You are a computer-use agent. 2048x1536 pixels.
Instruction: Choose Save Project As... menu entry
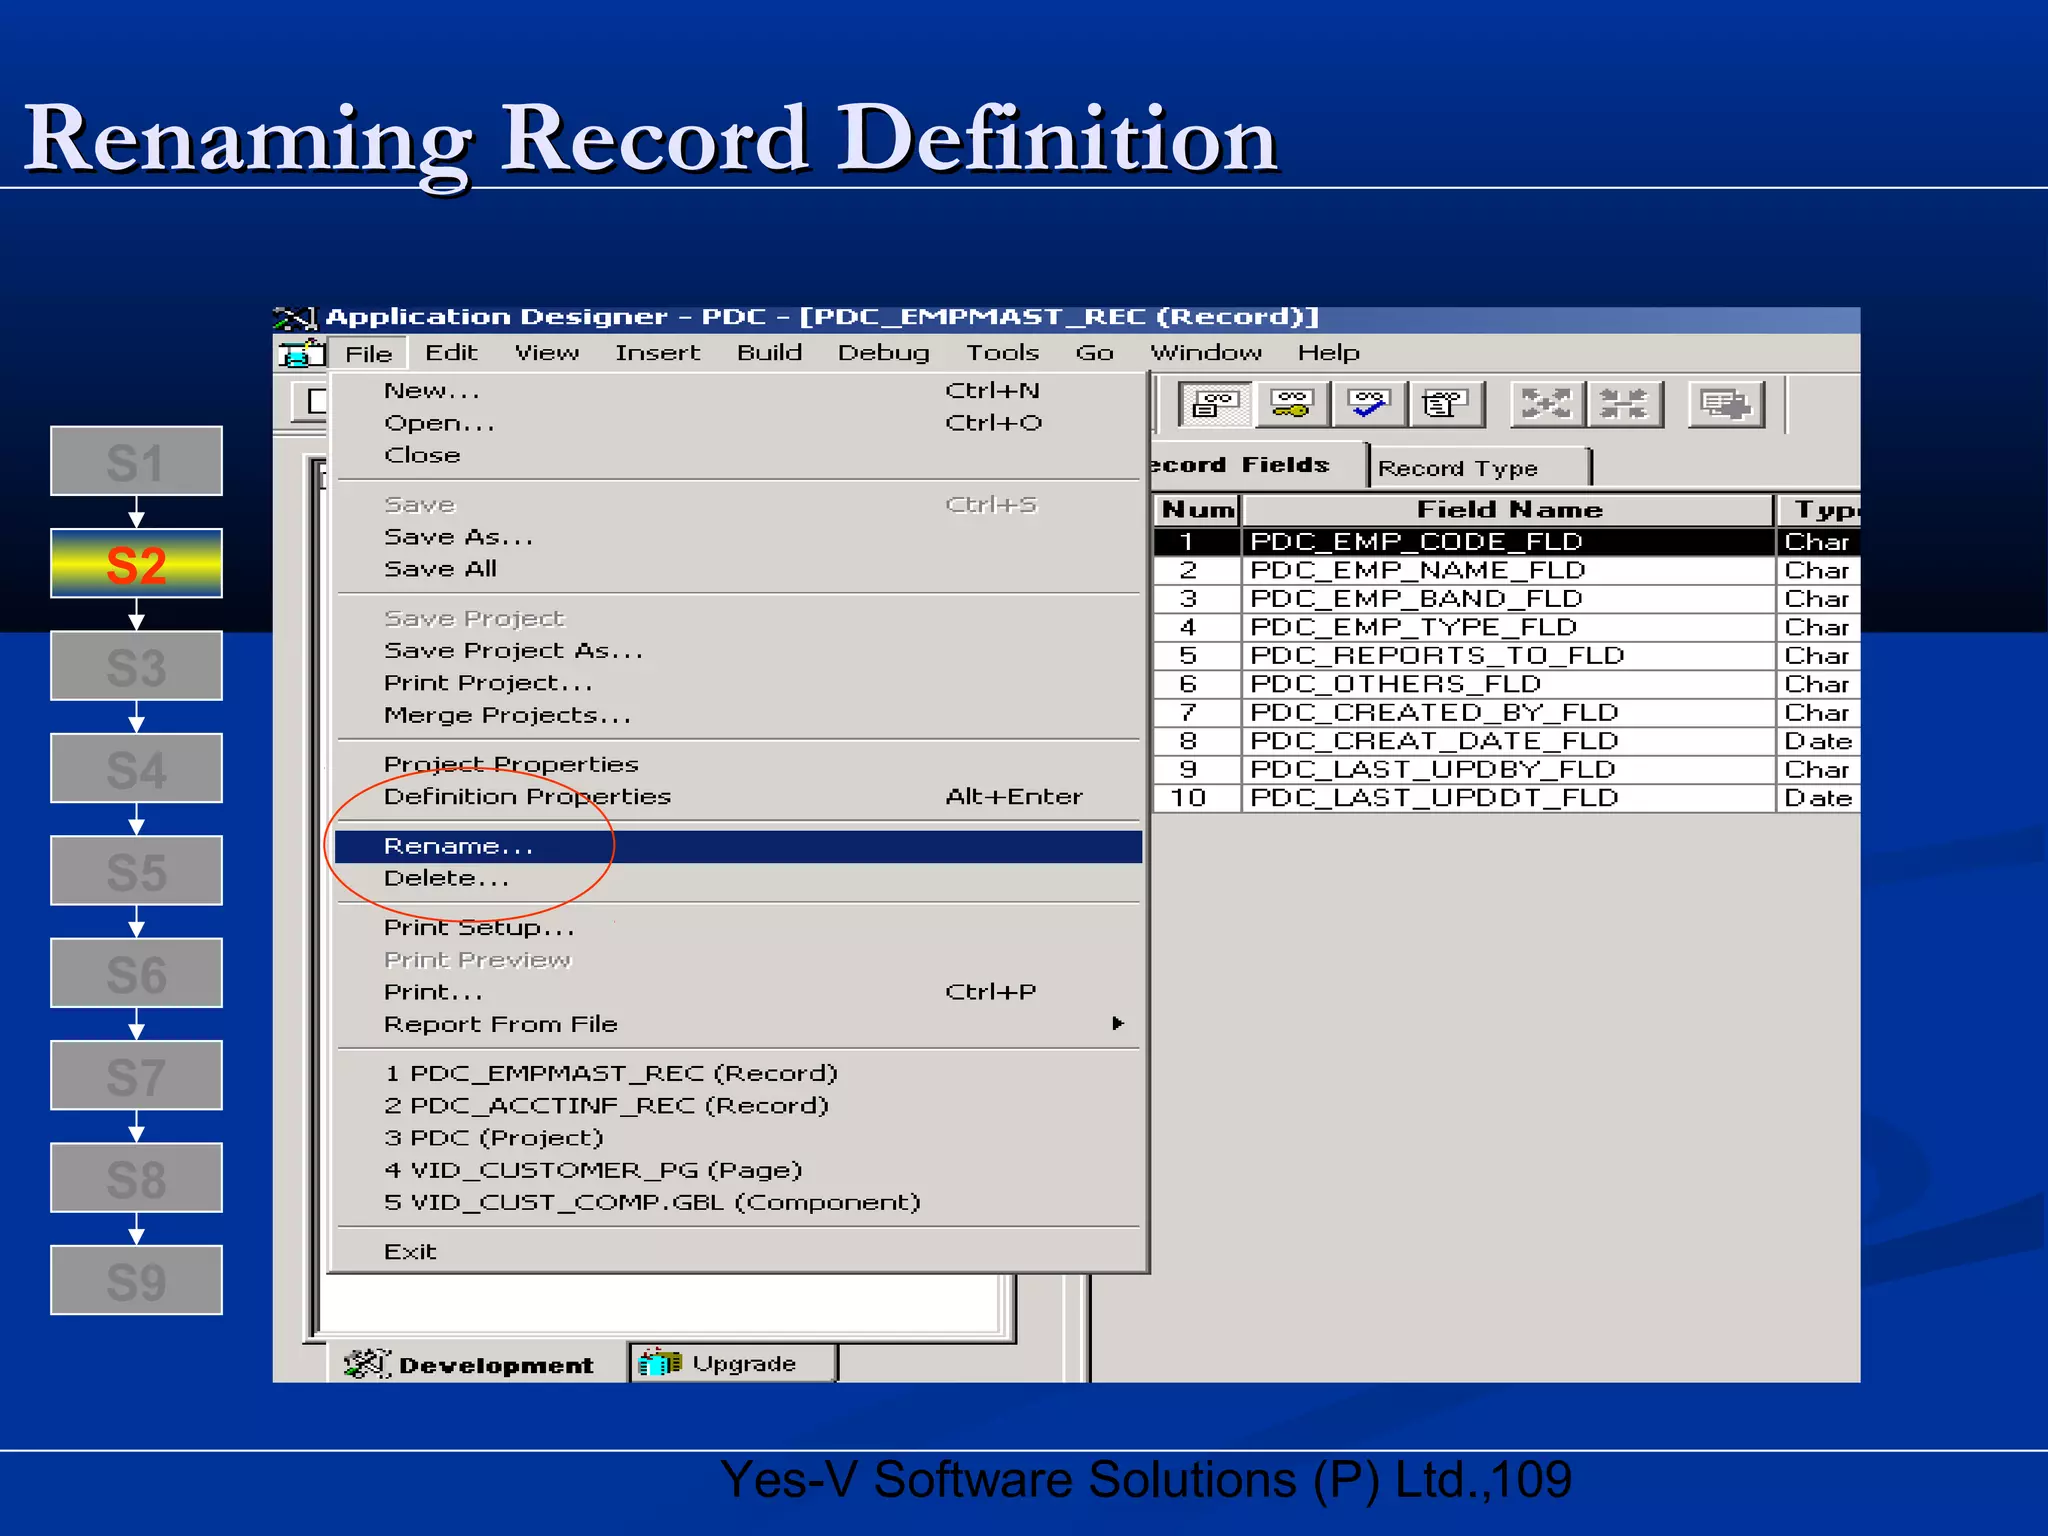click(x=738, y=651)
